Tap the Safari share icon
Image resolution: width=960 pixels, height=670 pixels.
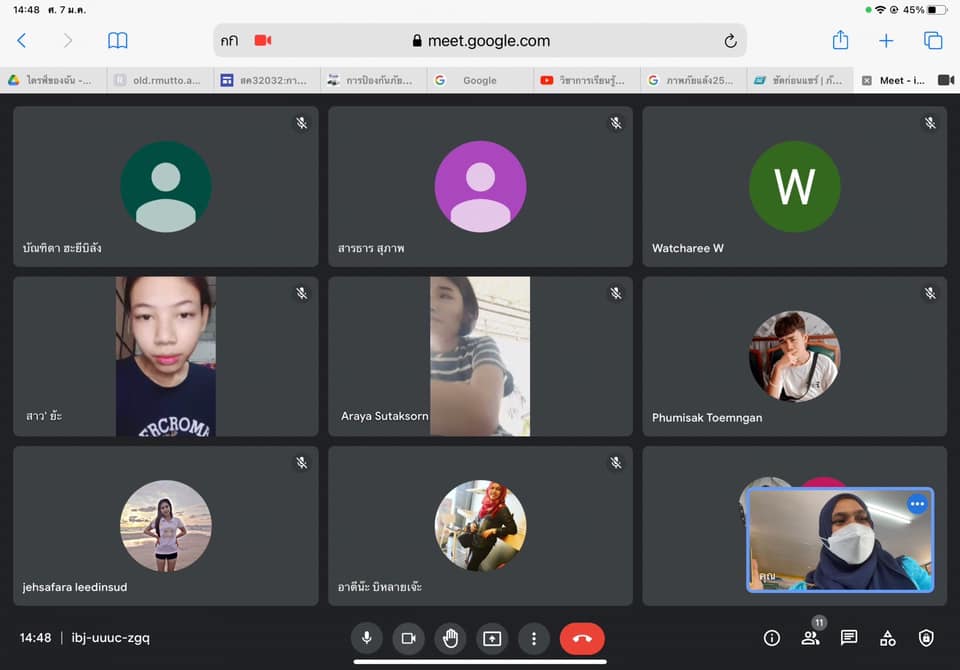tap(840, 41)
